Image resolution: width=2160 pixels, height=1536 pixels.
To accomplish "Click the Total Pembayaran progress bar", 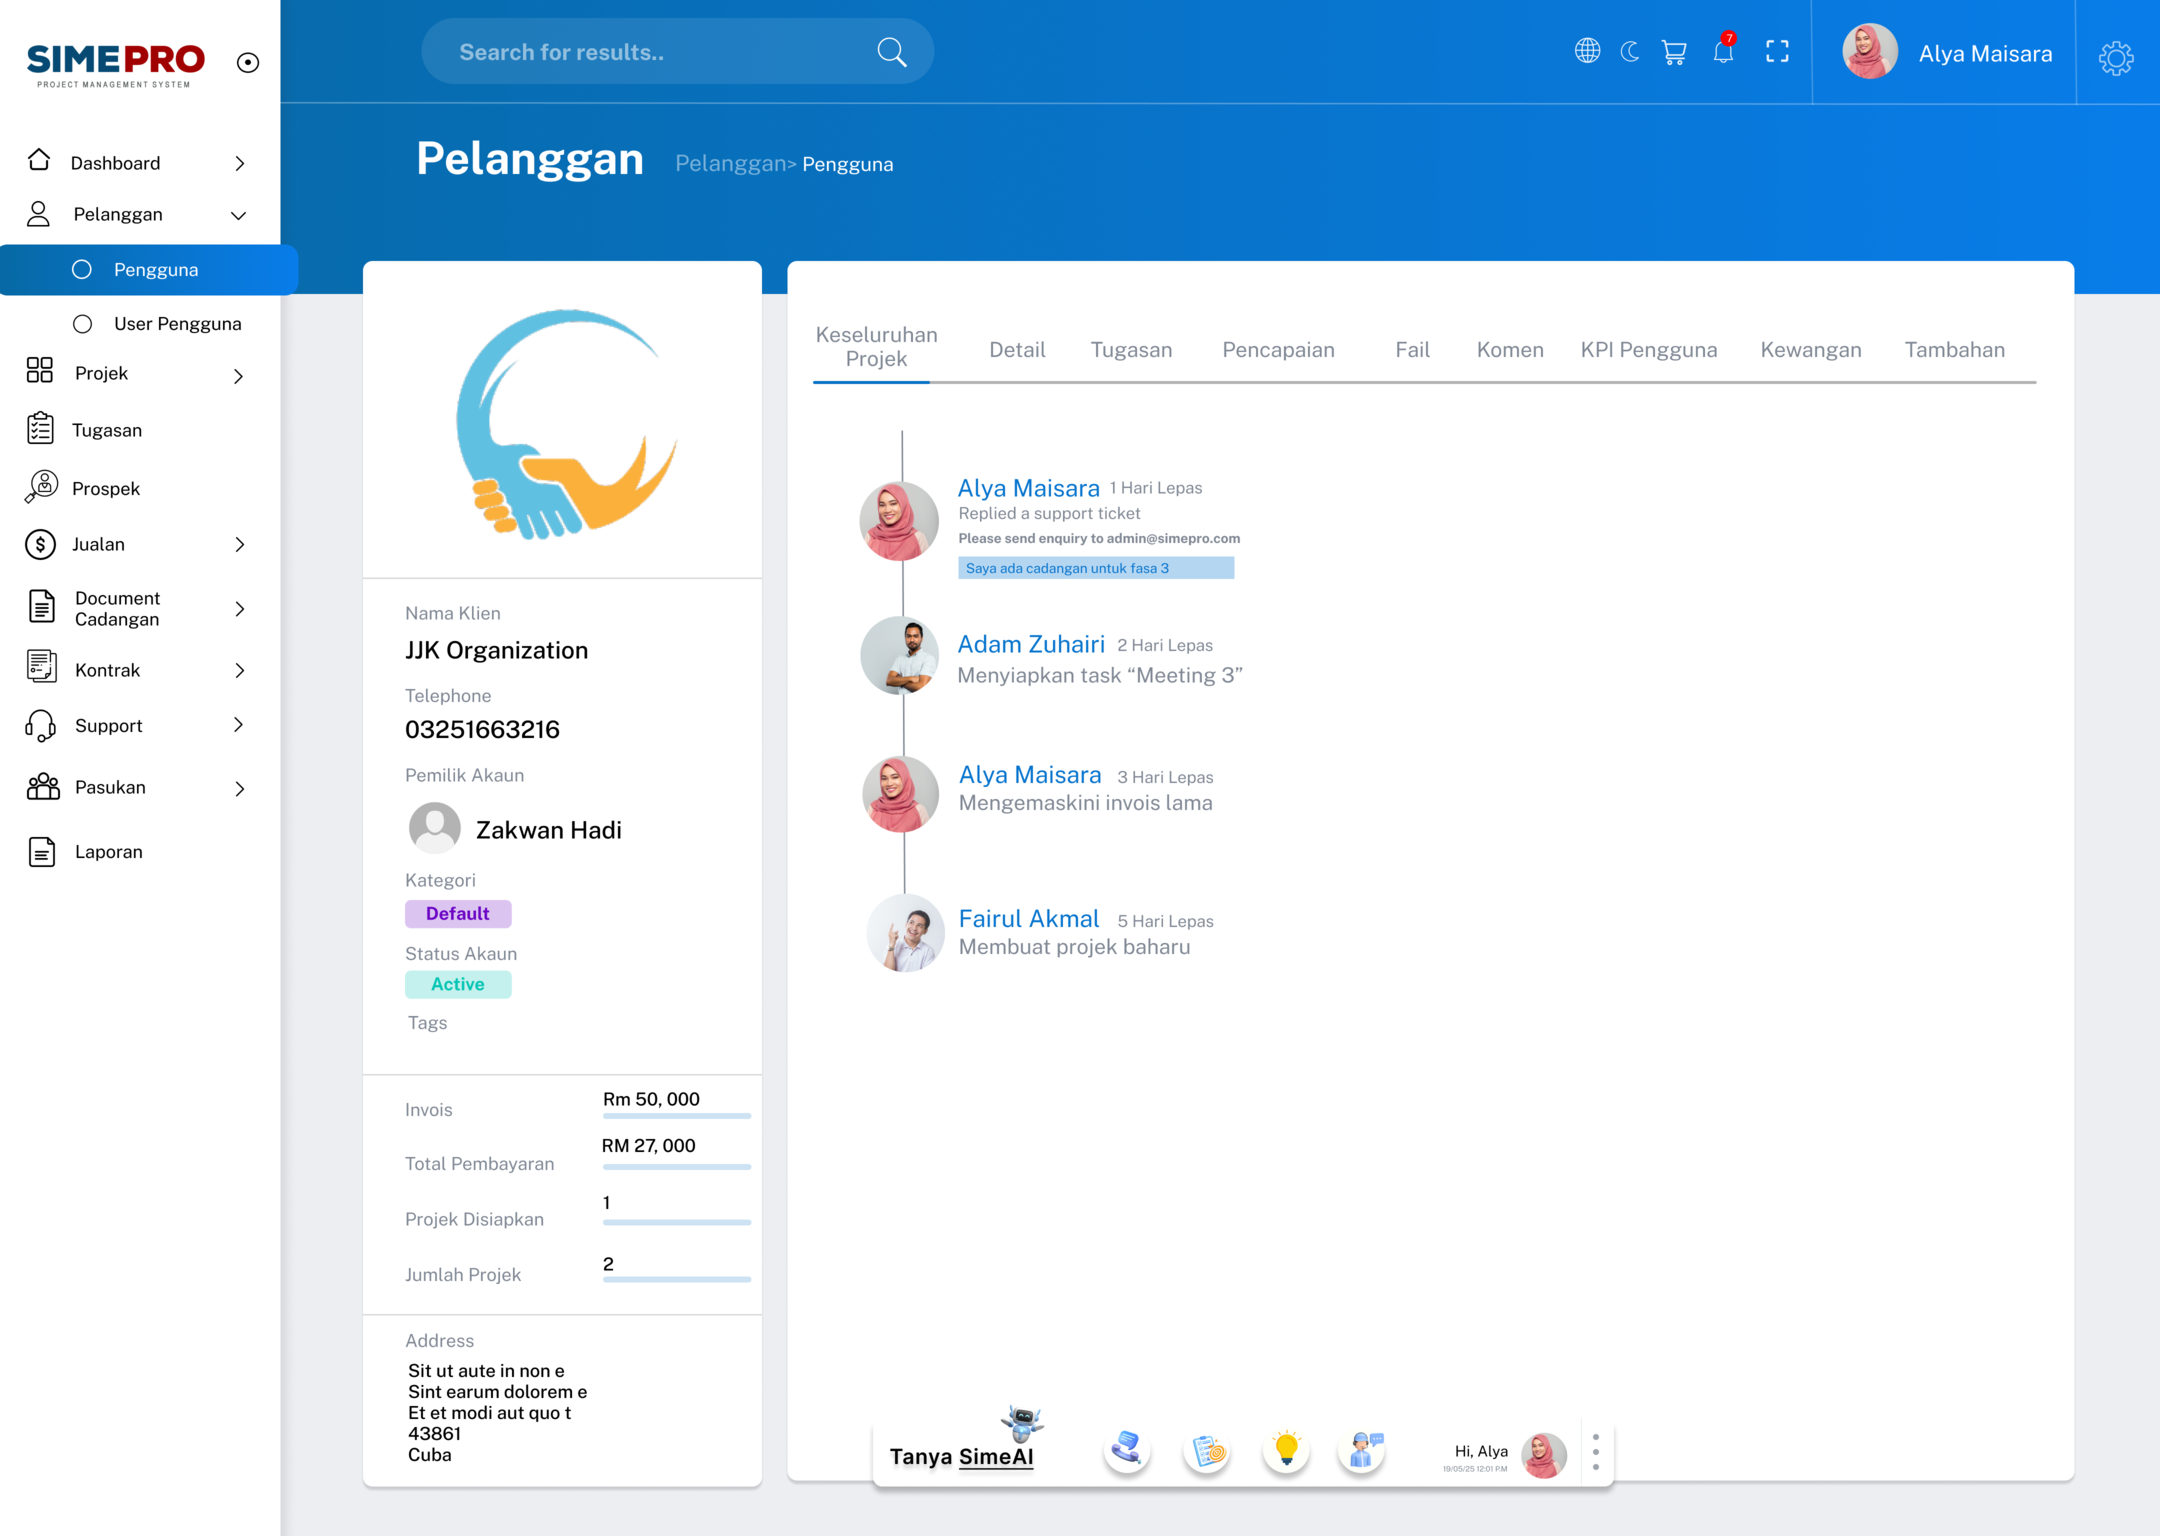I will coord(677,1167).
